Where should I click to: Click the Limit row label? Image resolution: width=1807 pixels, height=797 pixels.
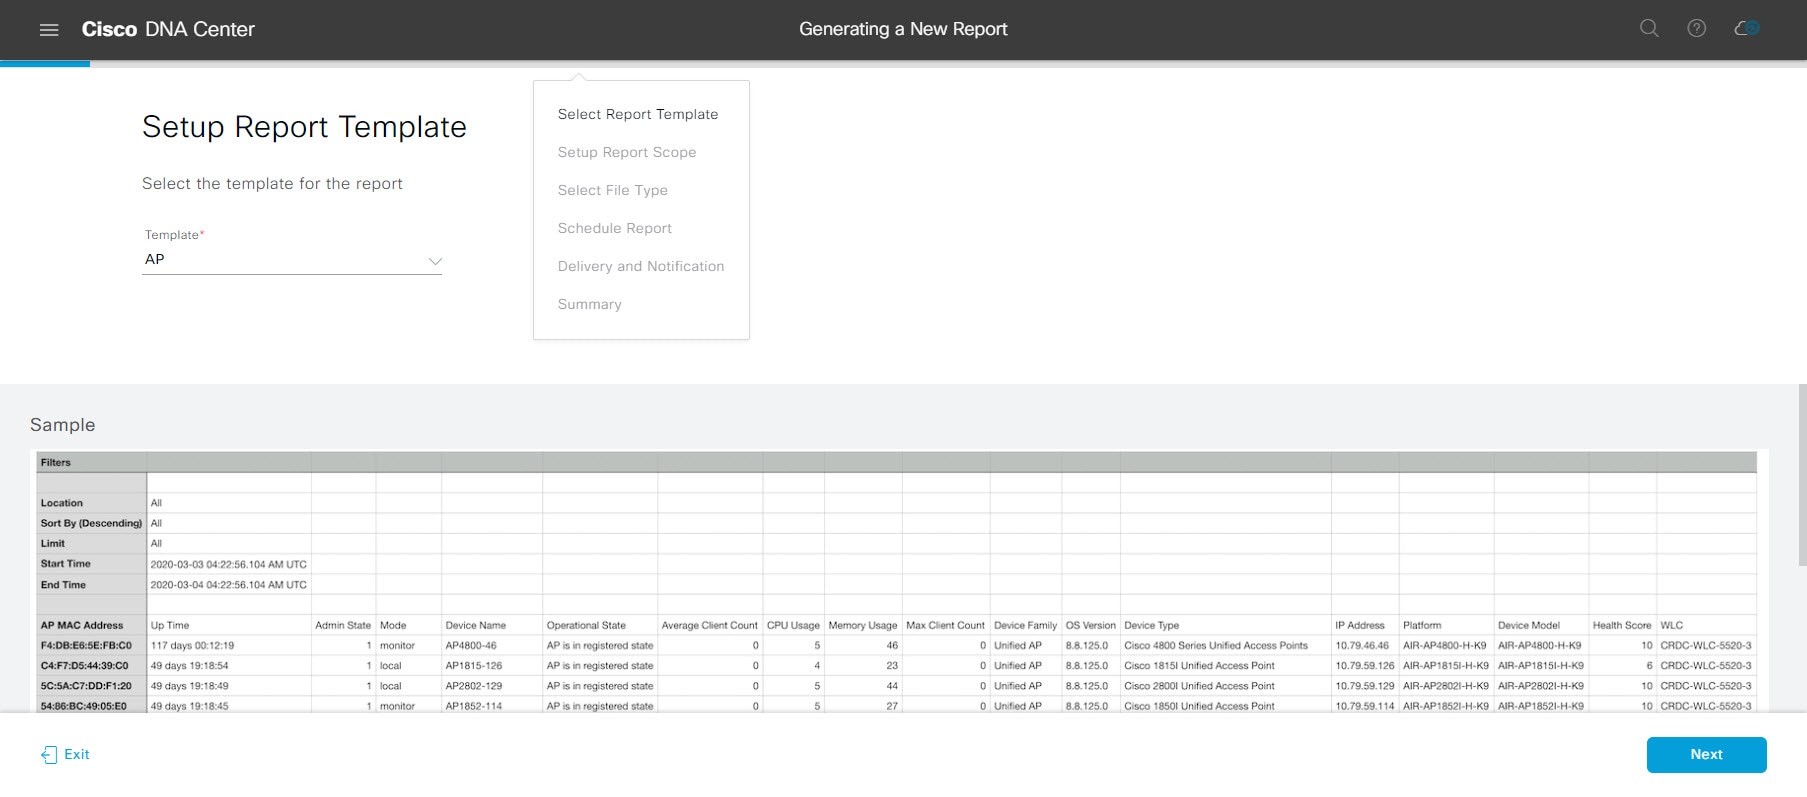coord(53,543)
